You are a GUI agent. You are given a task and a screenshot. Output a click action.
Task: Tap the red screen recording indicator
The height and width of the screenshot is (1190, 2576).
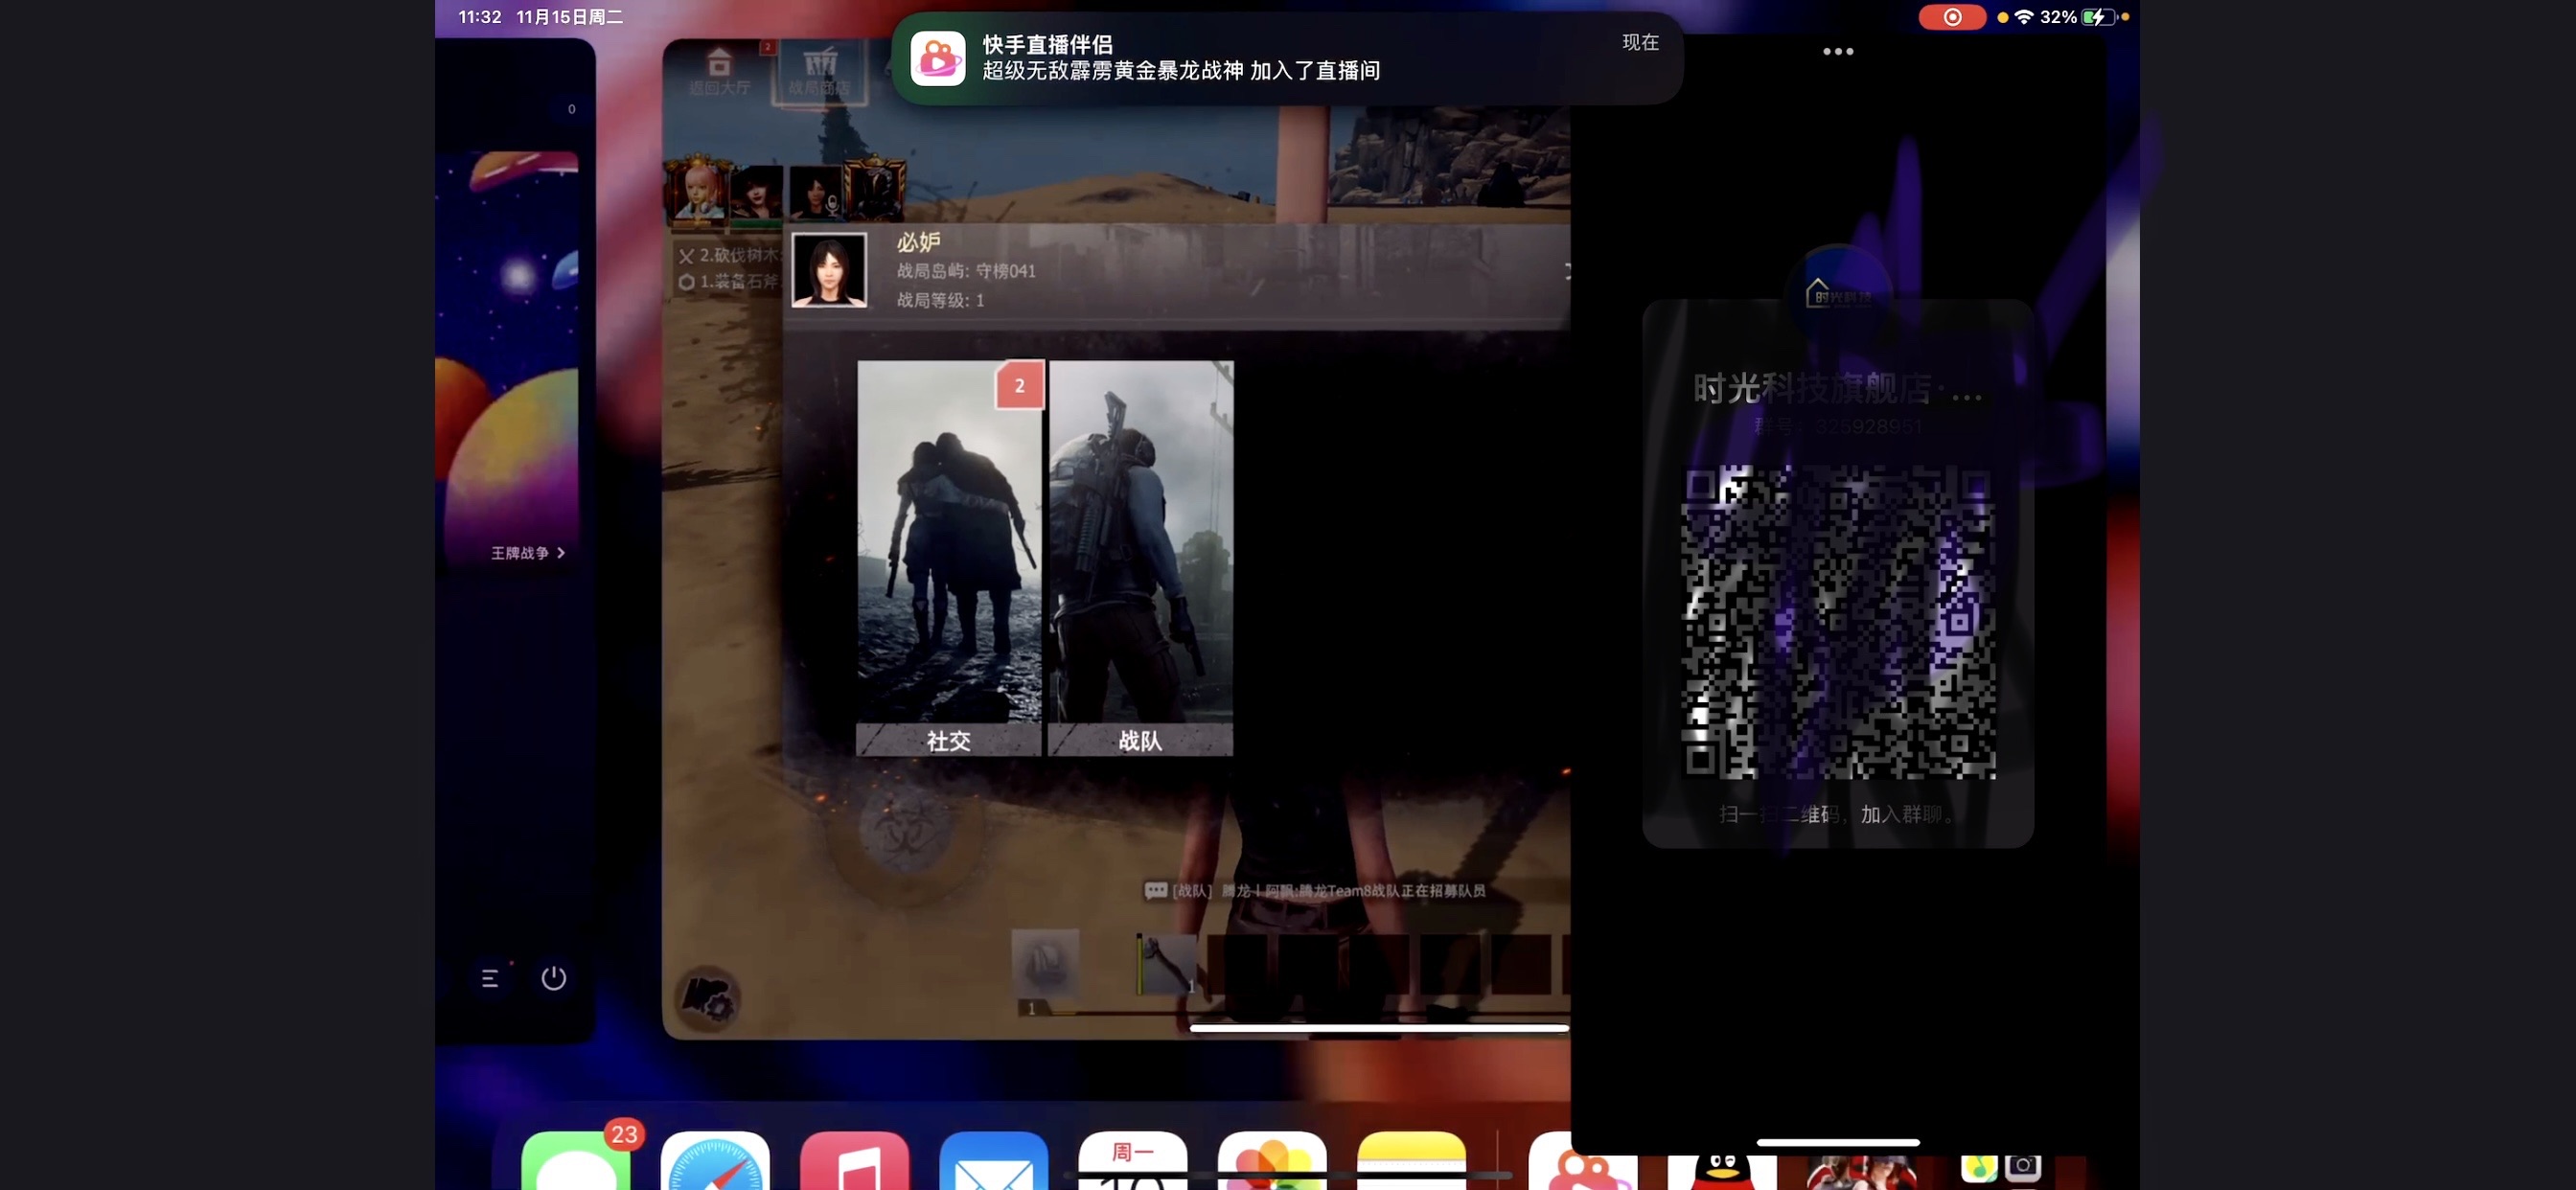click(x=1952, y=17)
